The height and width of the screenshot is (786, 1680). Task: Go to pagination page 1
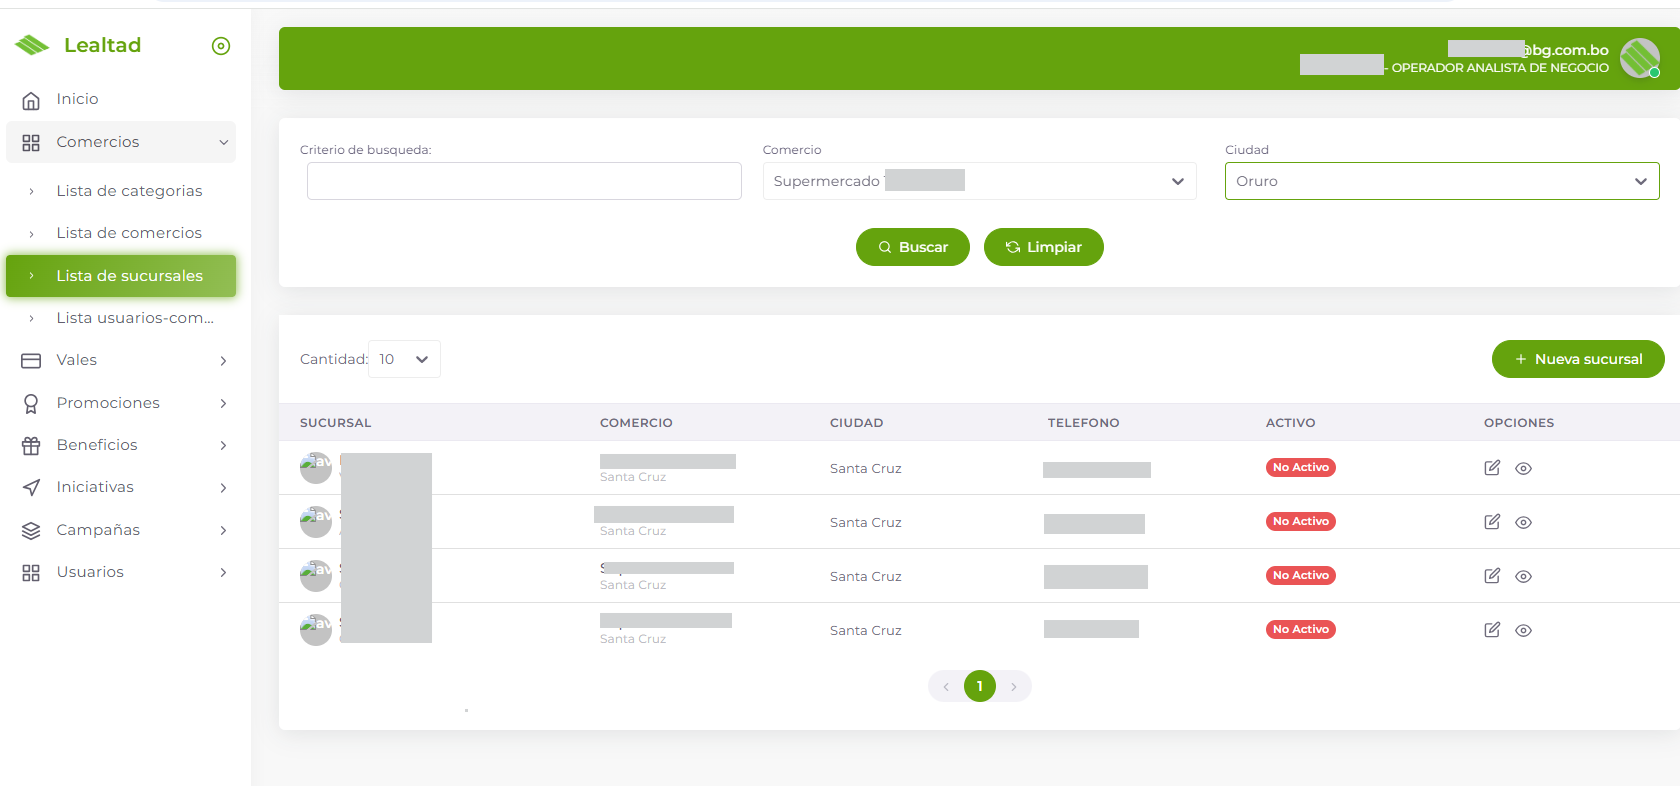[980, 686]
